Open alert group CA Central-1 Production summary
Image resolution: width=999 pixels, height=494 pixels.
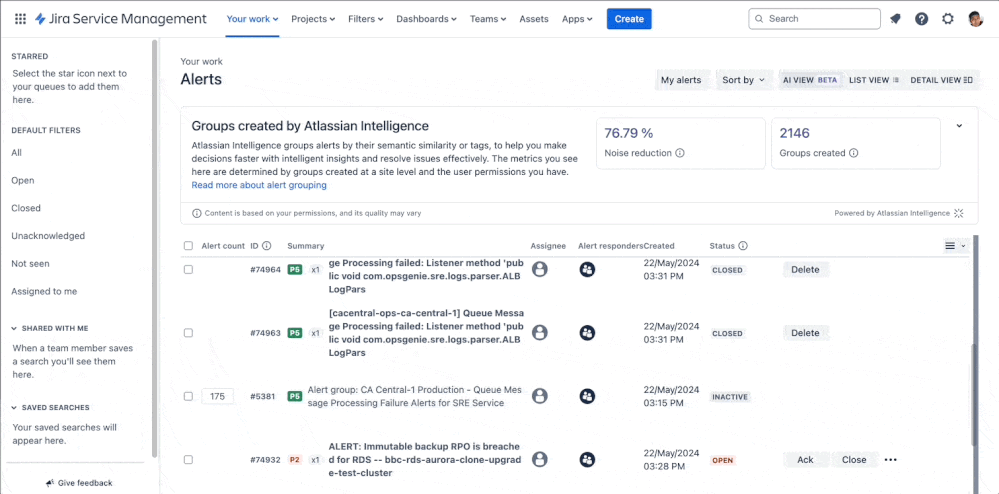click(415, 396)
